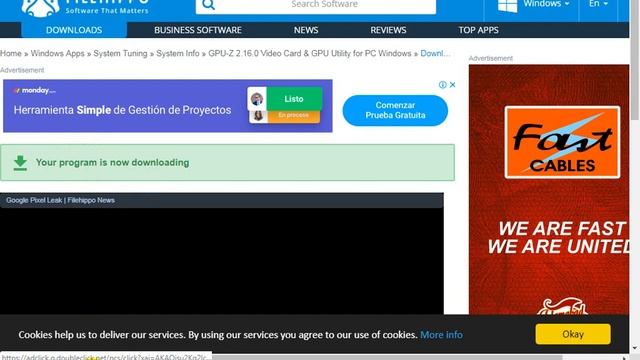This screenshot has width=640, height=360.
Task: Open the En language dropdown
Action: coord(598,4)
